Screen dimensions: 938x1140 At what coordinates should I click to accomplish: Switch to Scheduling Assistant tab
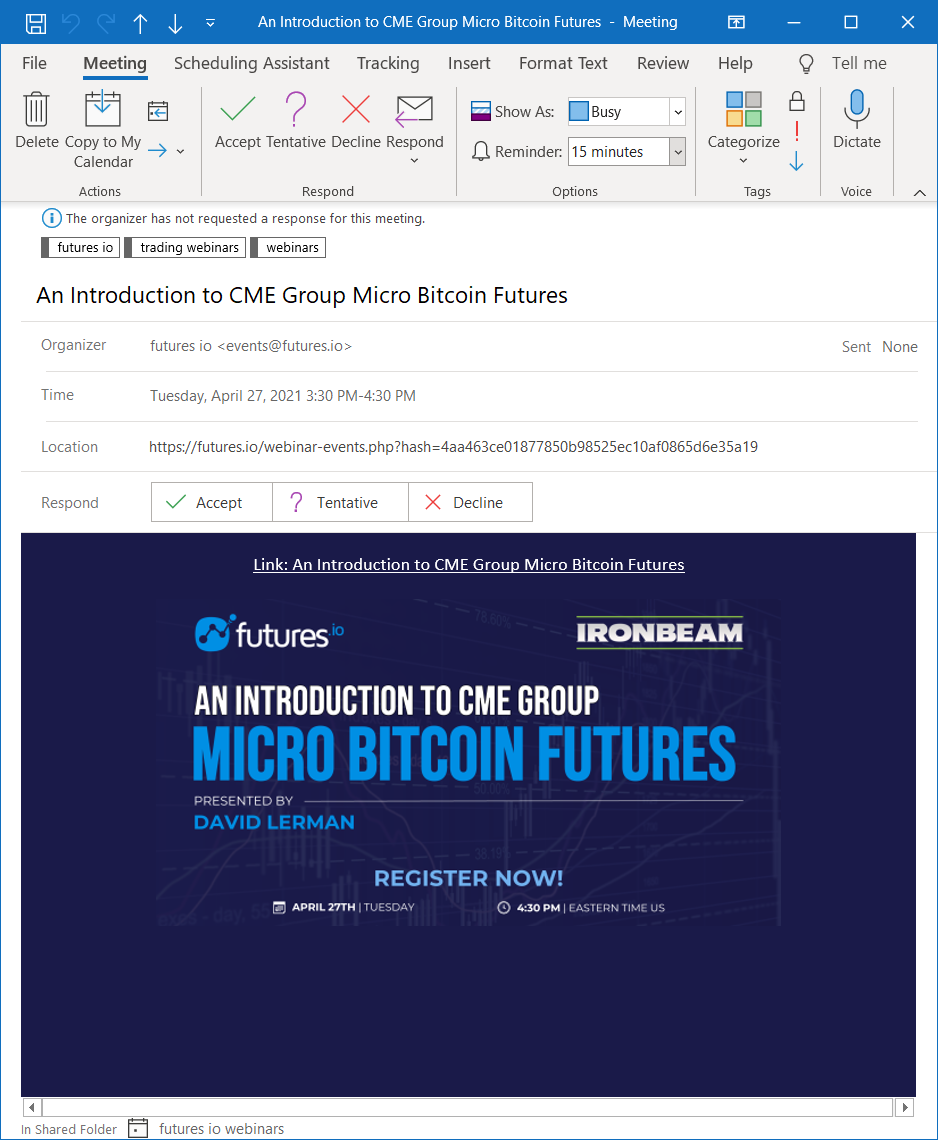point(252,63)
